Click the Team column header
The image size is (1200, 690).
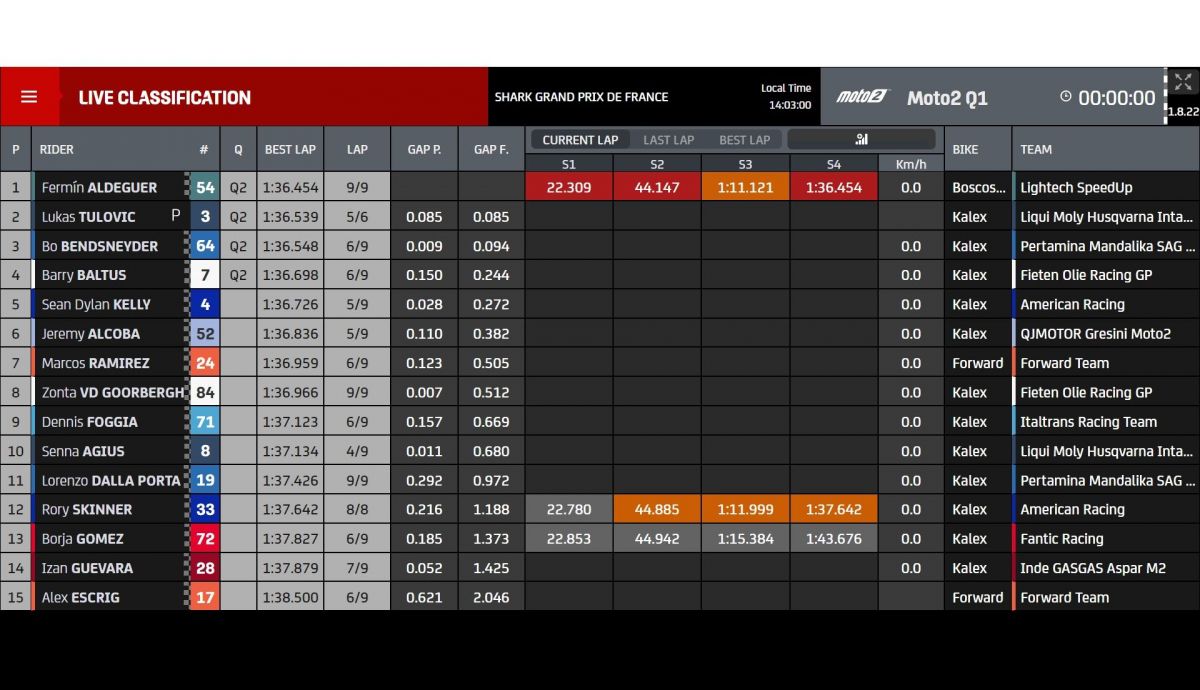[1036, 150]
